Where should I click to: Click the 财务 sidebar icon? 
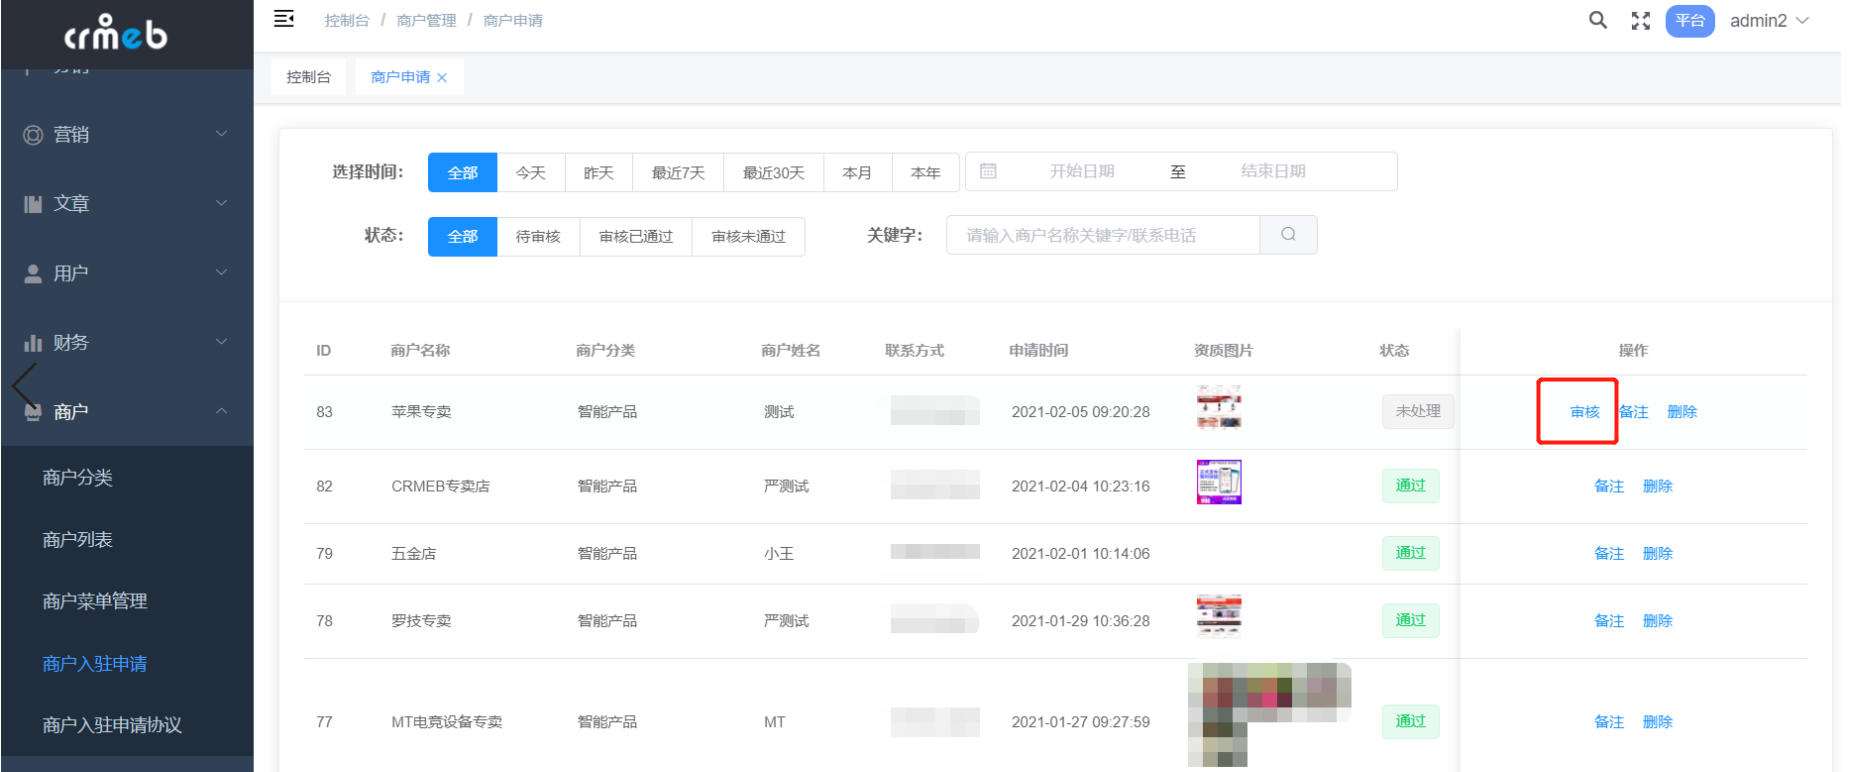[33, 343]
